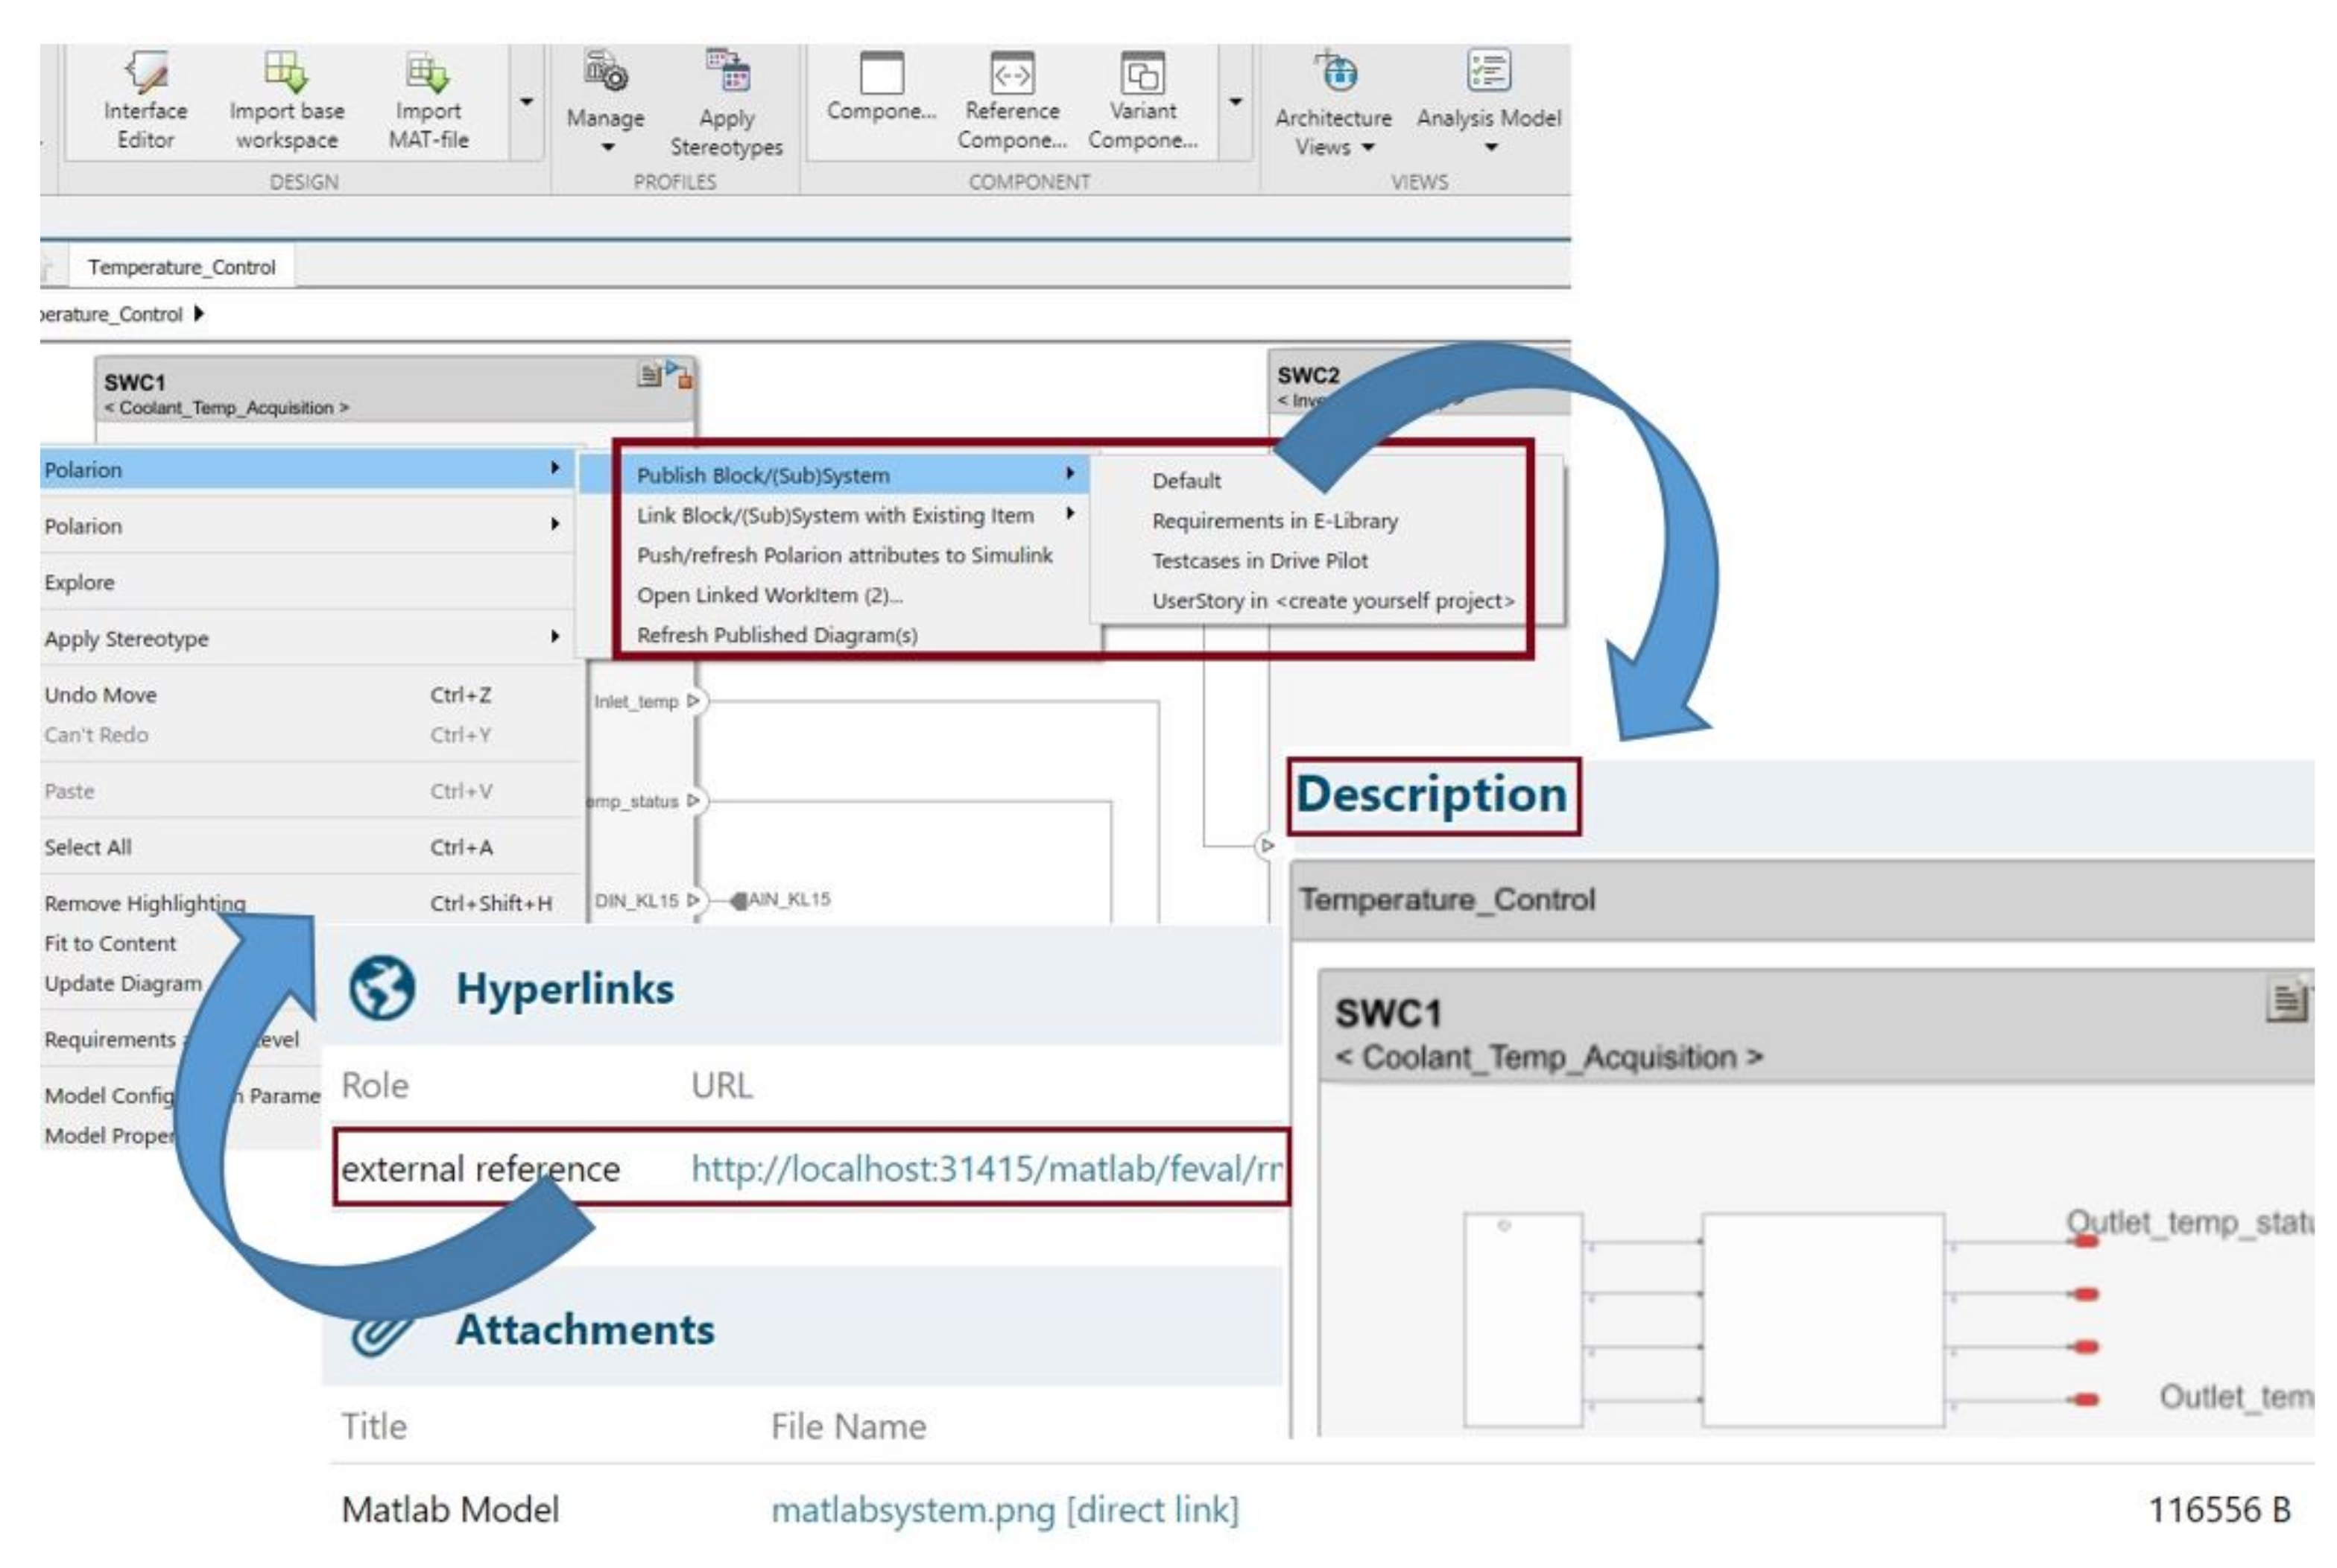The width and height of the screenshot is (2337, 1568).
Task: Select Publish Block/(Sub)System menu entry
Action: pyautogui.click(x=762, y=475)
